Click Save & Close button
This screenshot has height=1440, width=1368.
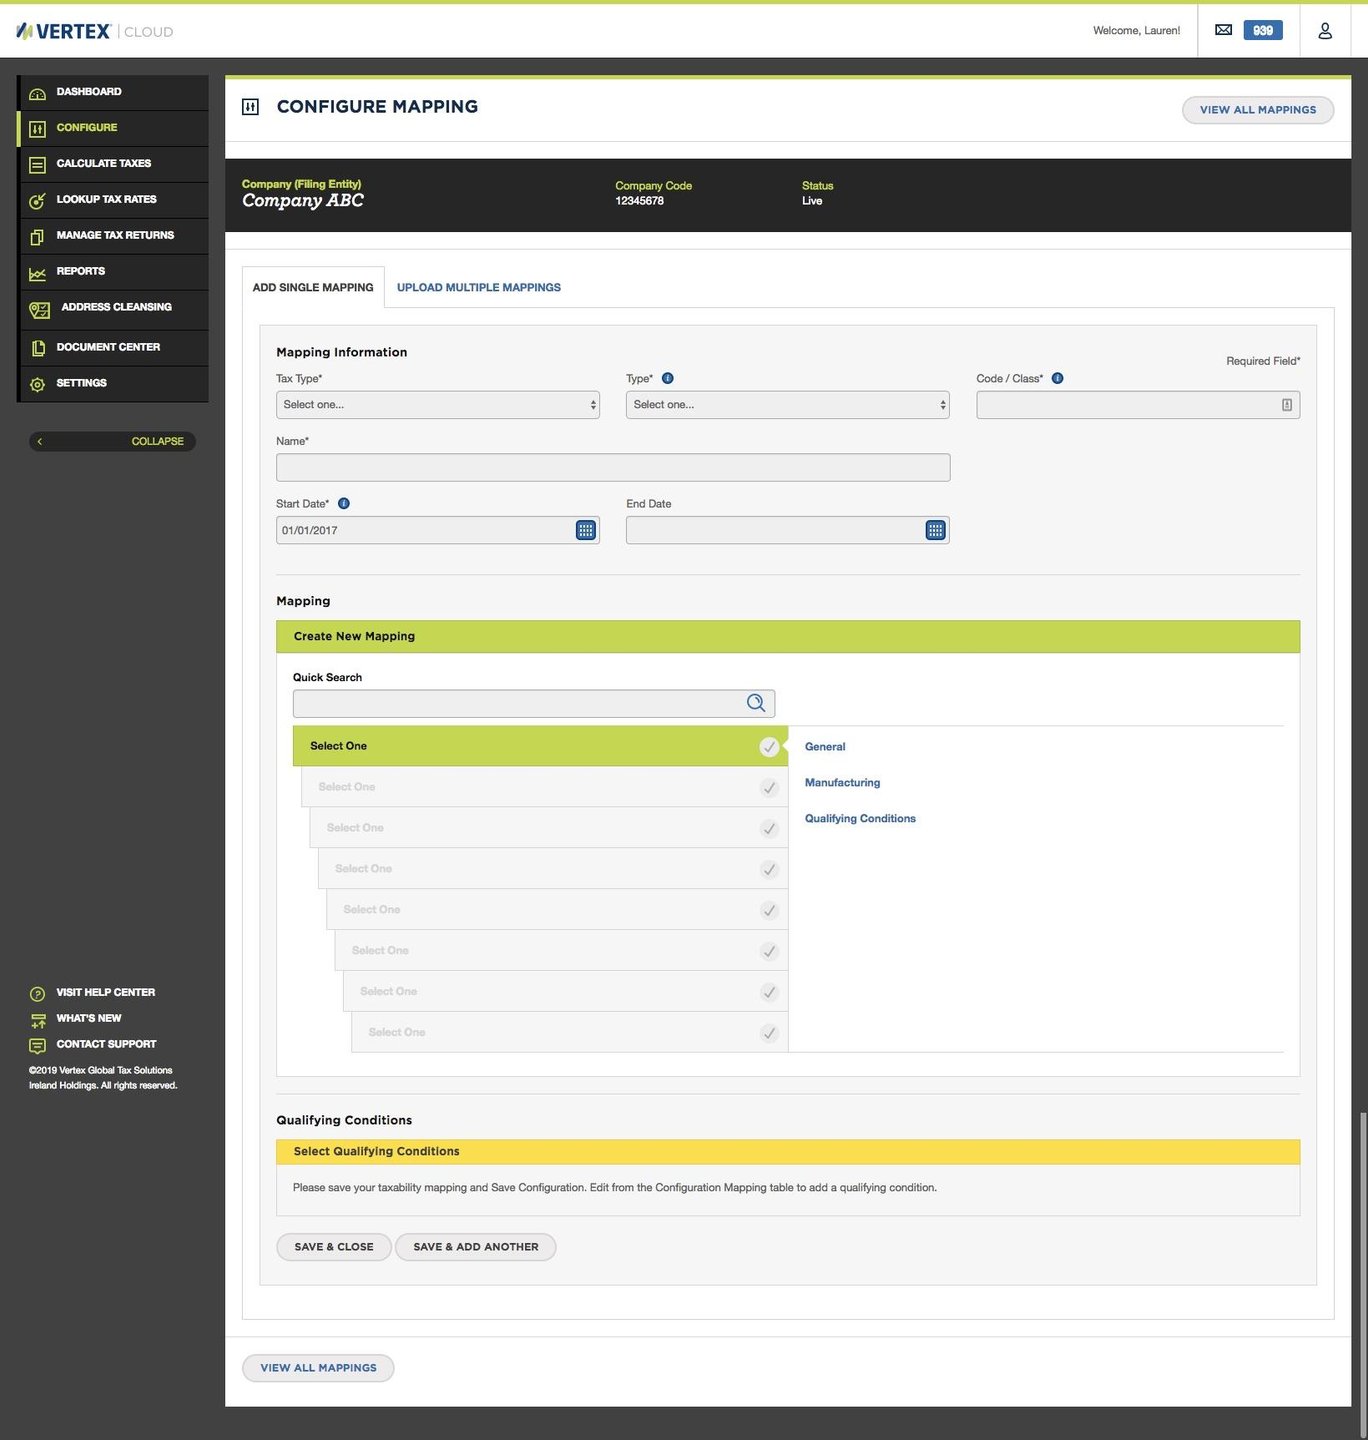coord(334,1247)
